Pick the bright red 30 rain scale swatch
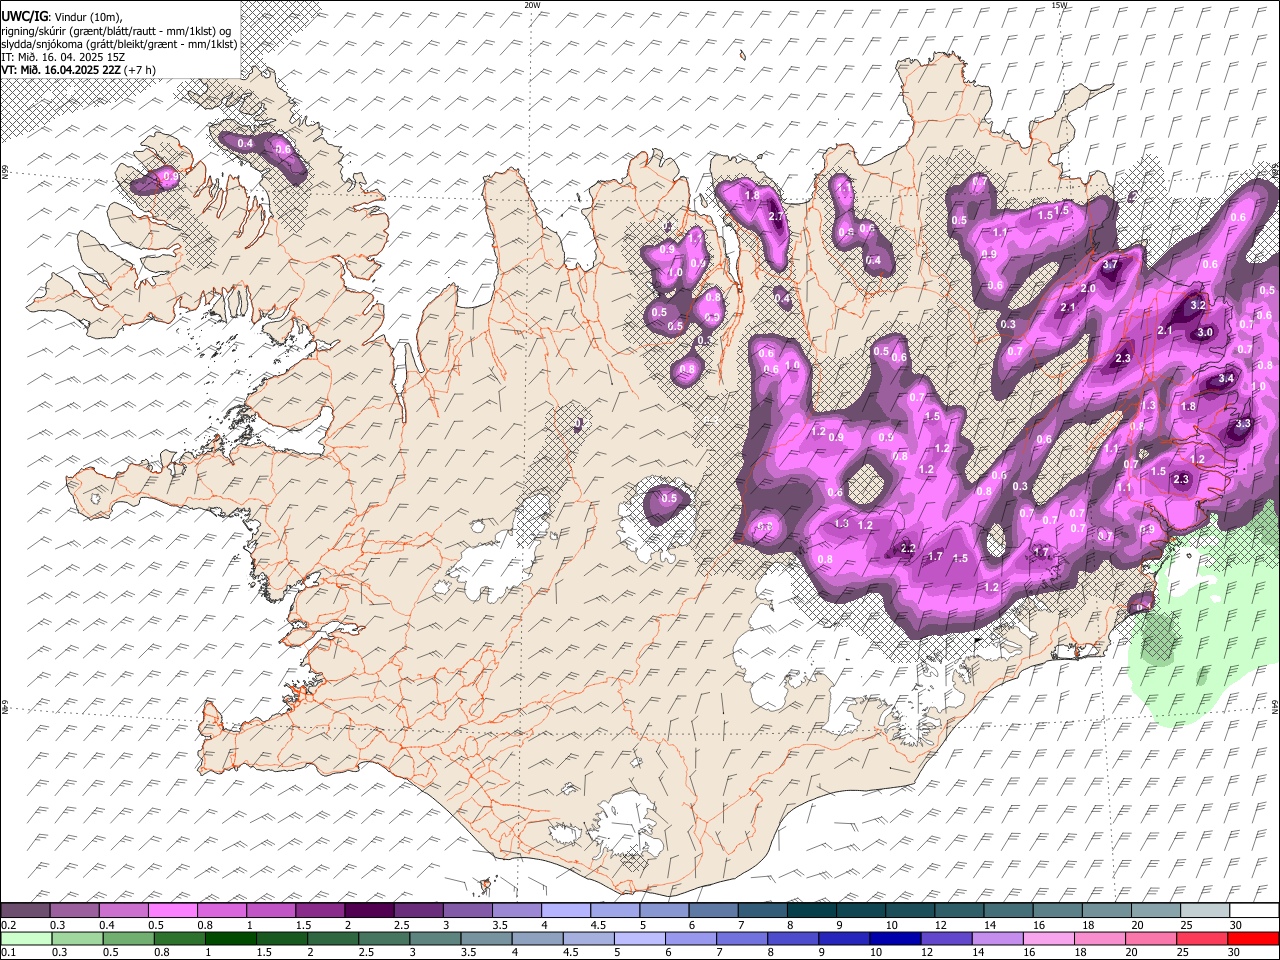This screenshot has width=1280, height=960. [1253, 938]
